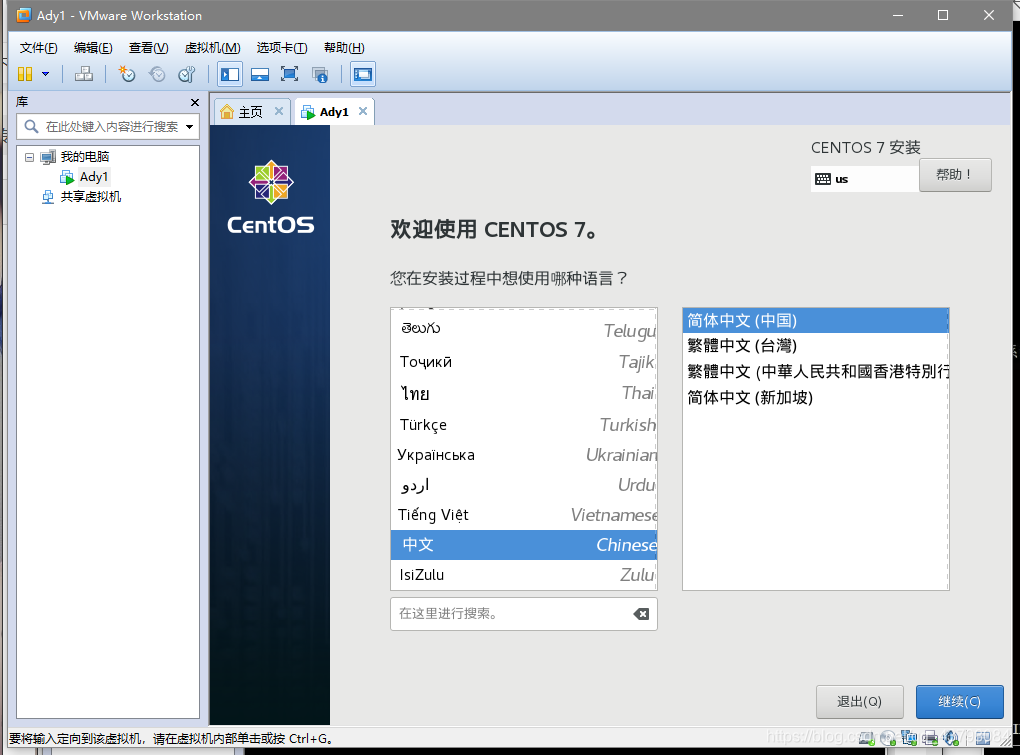
Task: Open the power options dropdown arrow
Action: click(x=46, y=74)
